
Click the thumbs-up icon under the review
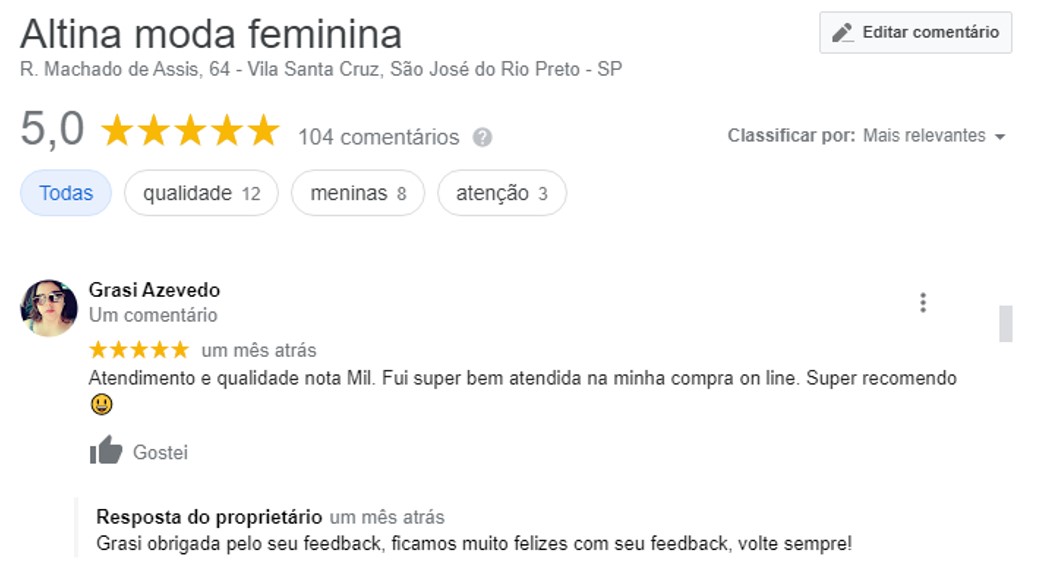click(x=106, y=450)
